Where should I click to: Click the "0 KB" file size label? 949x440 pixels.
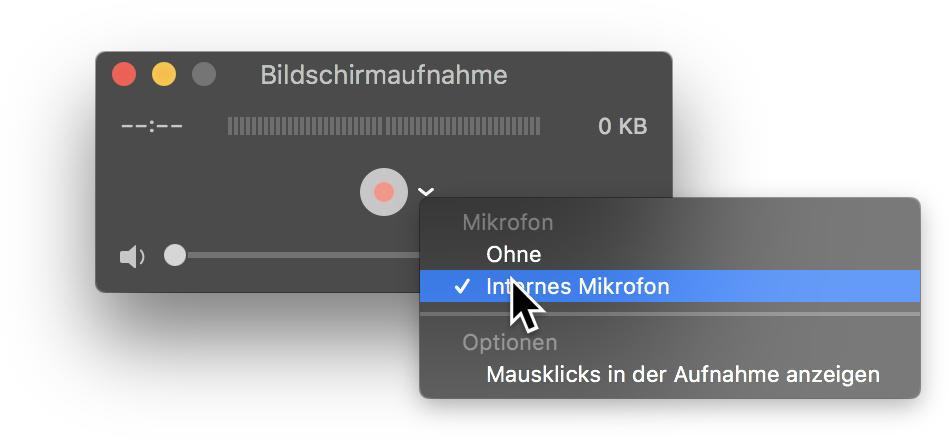point(623,126)
